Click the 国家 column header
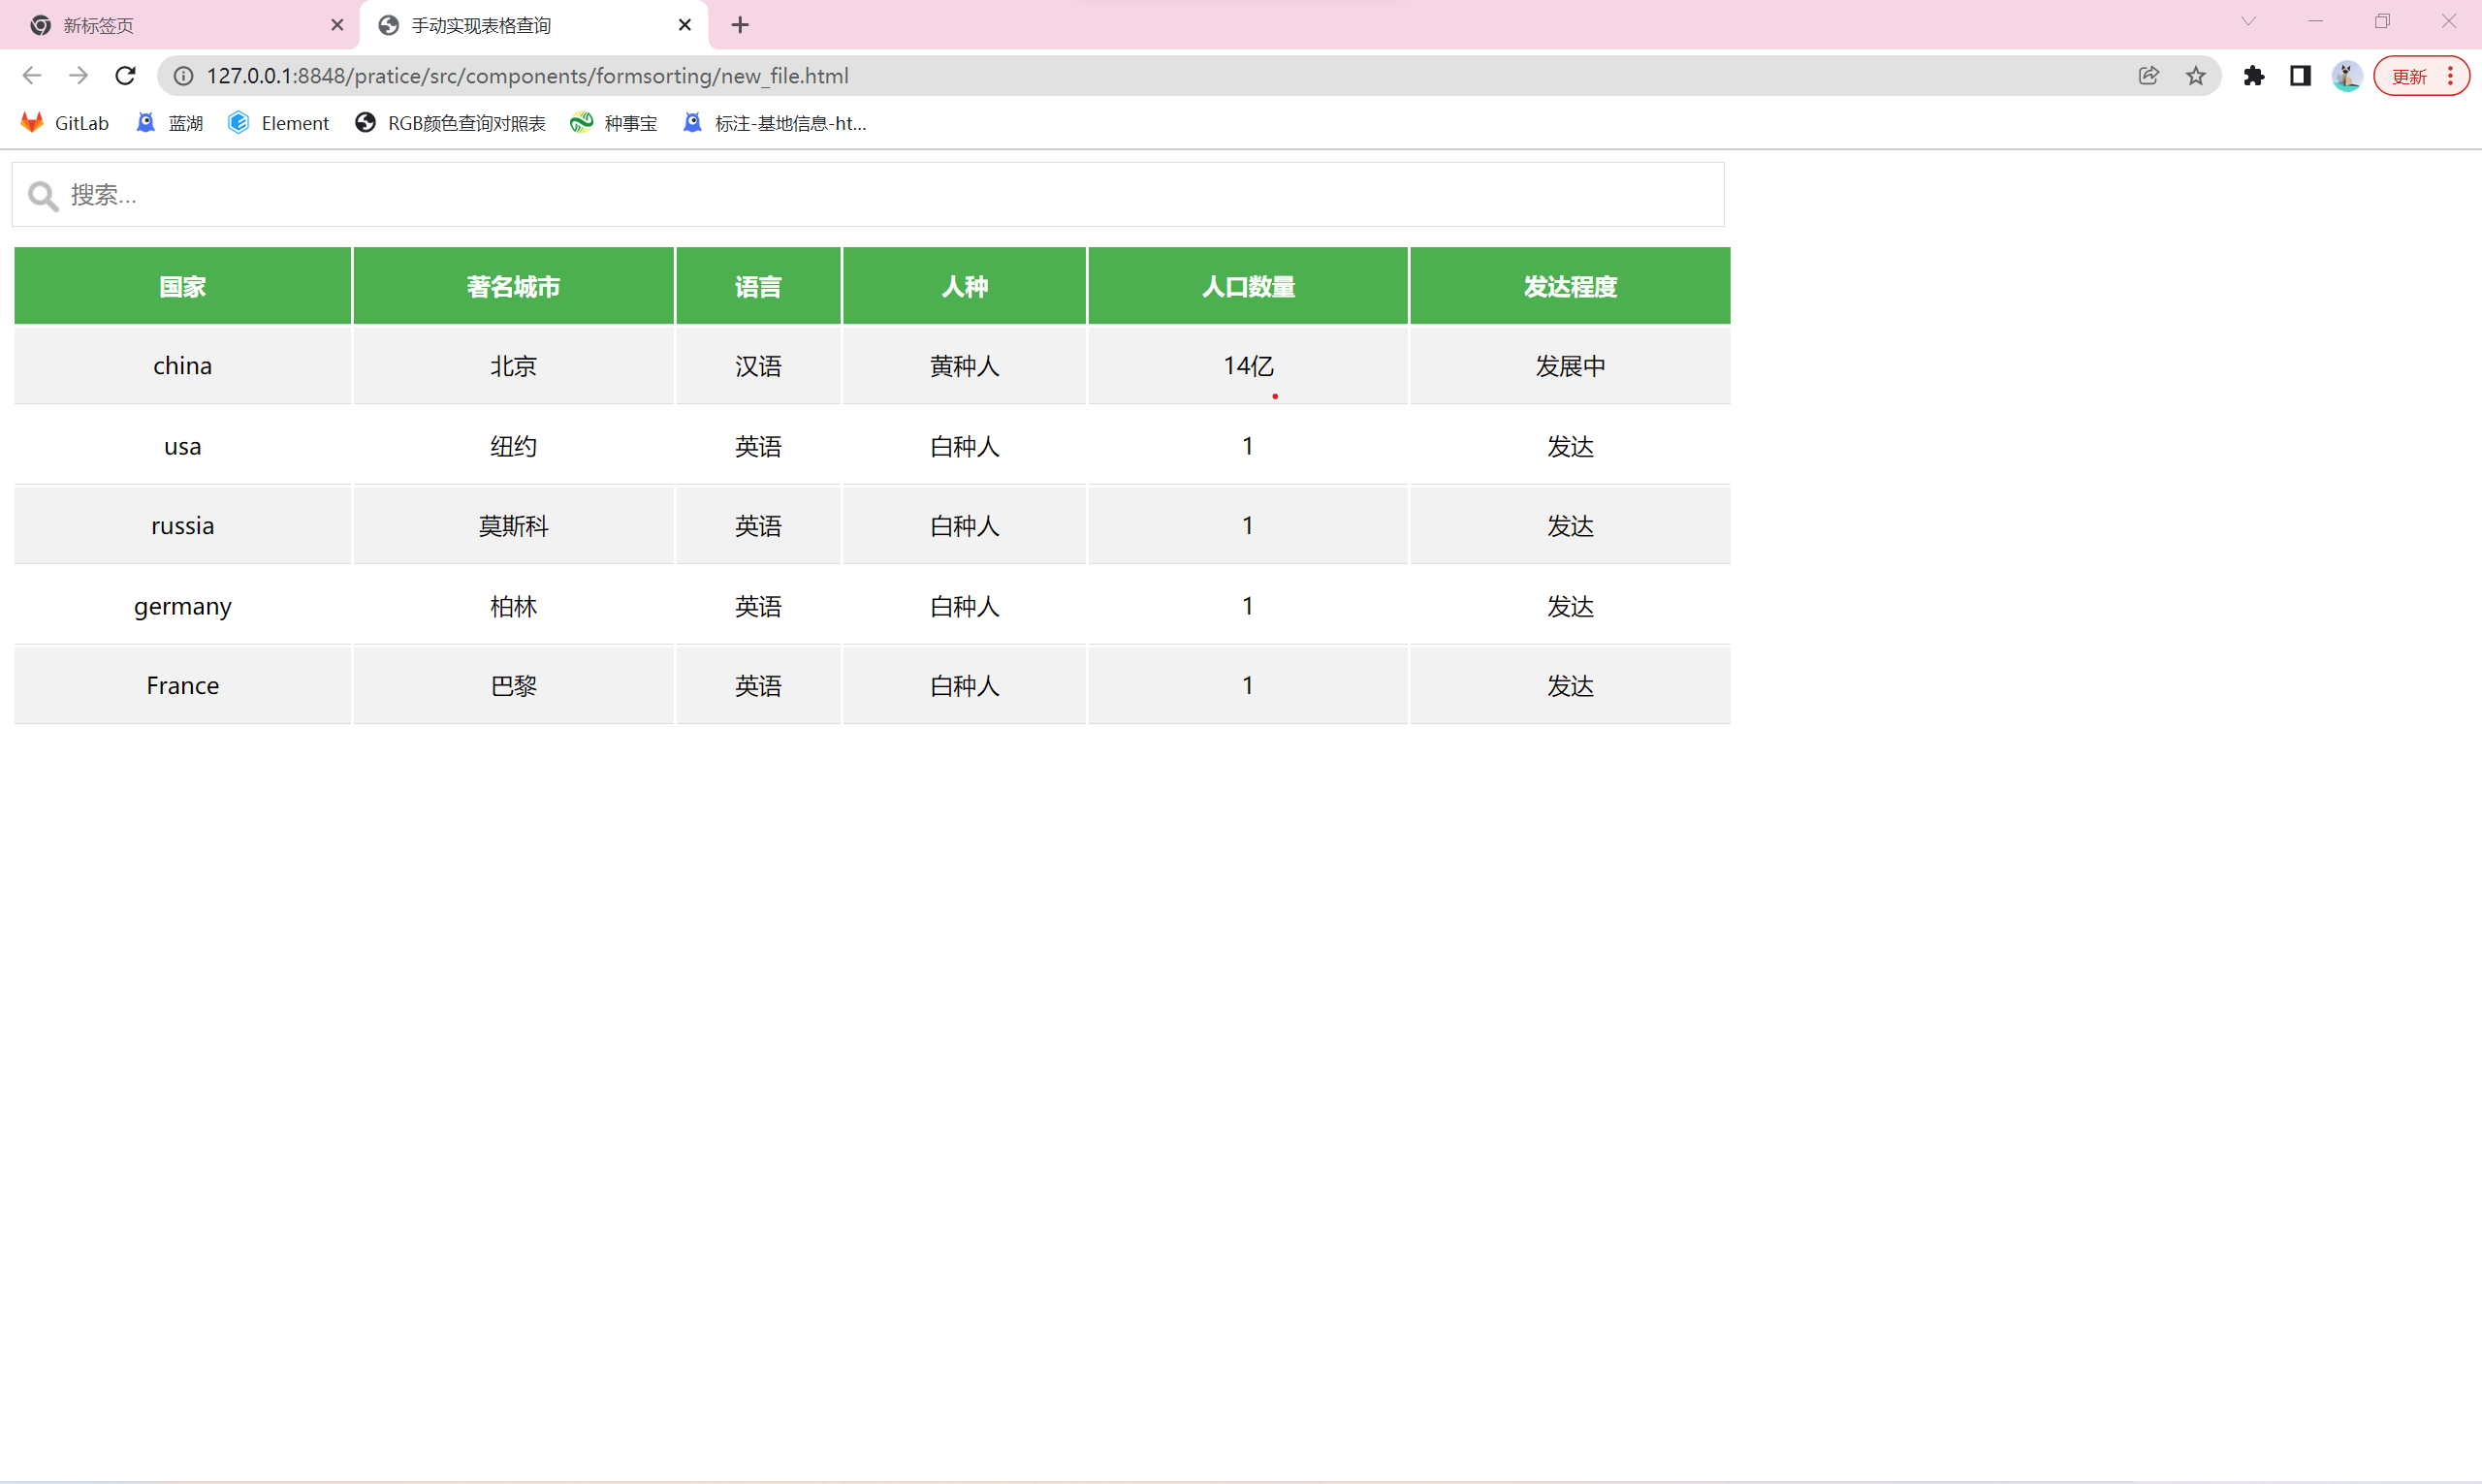 point(183,287)
